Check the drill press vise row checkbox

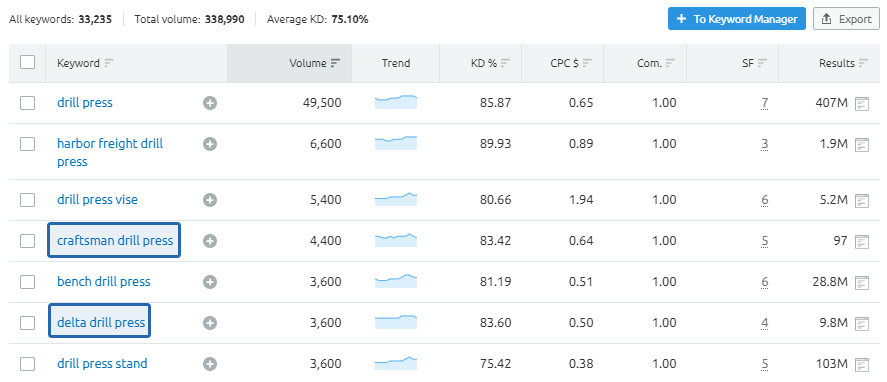(x=27, y=200)
